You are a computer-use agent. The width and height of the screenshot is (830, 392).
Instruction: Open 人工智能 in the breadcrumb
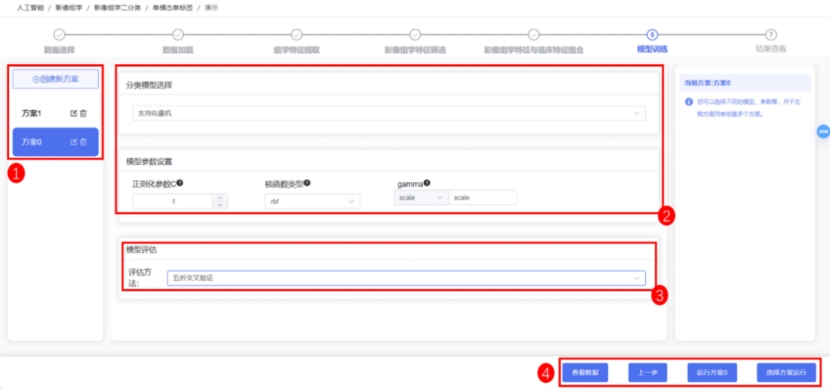click(x=30, y=8)
